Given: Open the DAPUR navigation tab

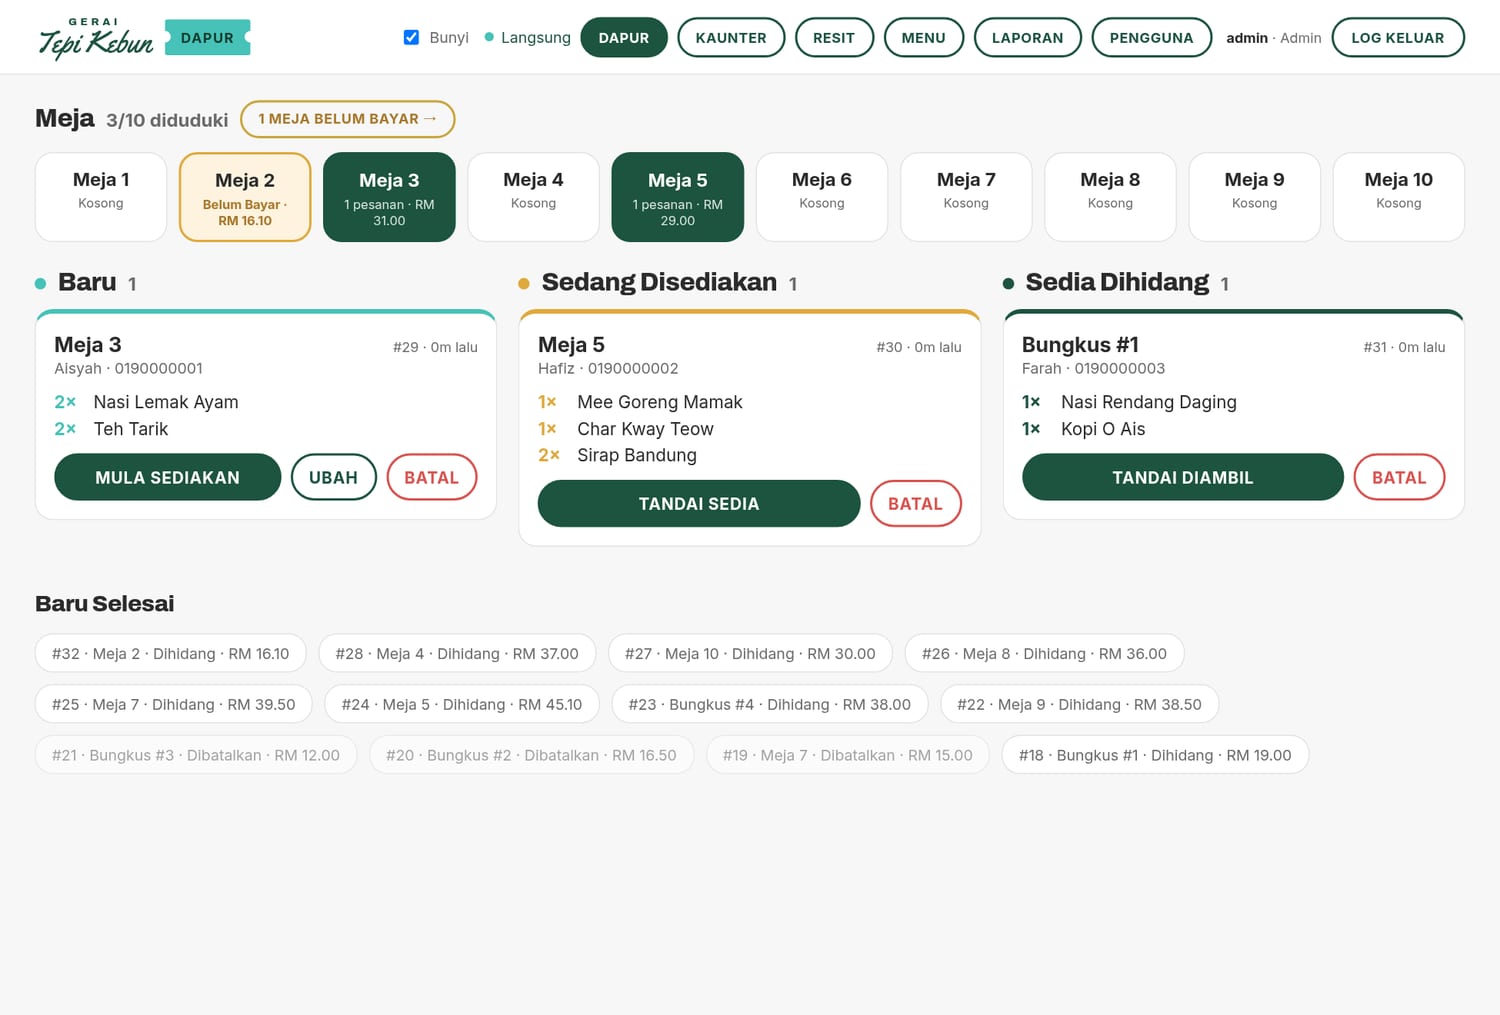Looking at the screenshot, I should click(x=624, y=38).
